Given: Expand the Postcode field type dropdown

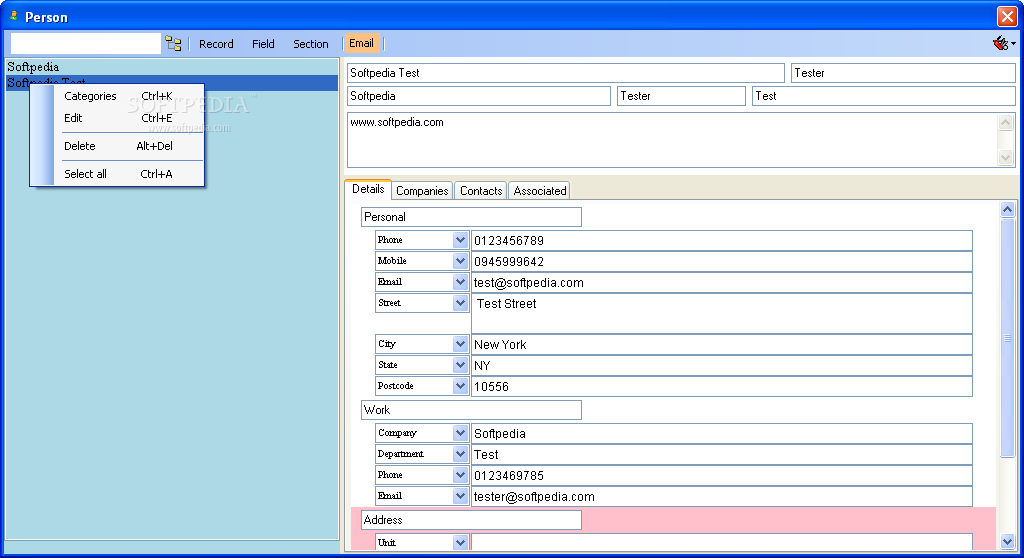Looking at the screenshot, I should pyautogui.click(x=460, y=386).
